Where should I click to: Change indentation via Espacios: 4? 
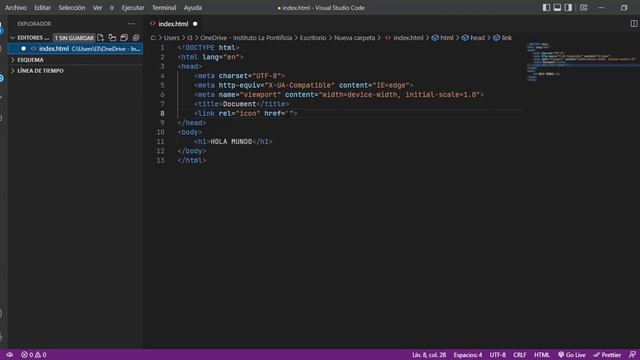point(468,355)
